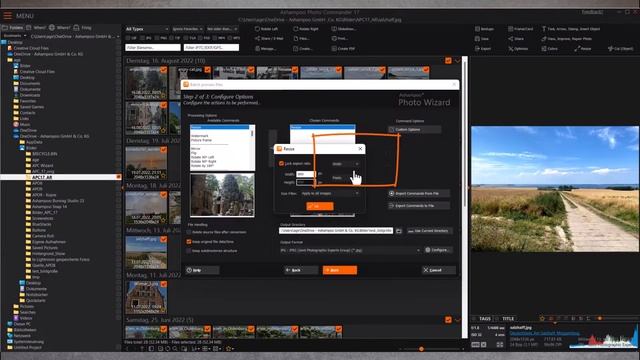This screenshot has width=640, height=360.
Task: Click the grid view icon in info panel
Action: tap(500, 345)
